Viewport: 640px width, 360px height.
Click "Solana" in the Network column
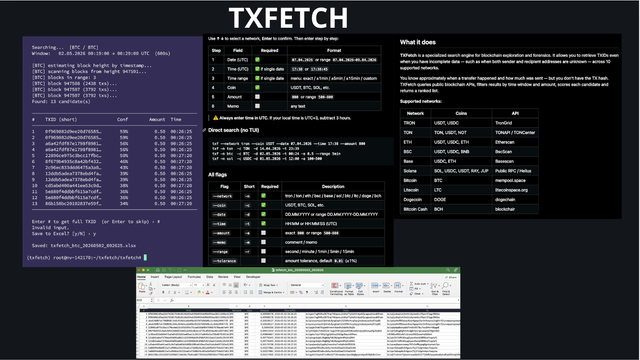click(410, 171)
